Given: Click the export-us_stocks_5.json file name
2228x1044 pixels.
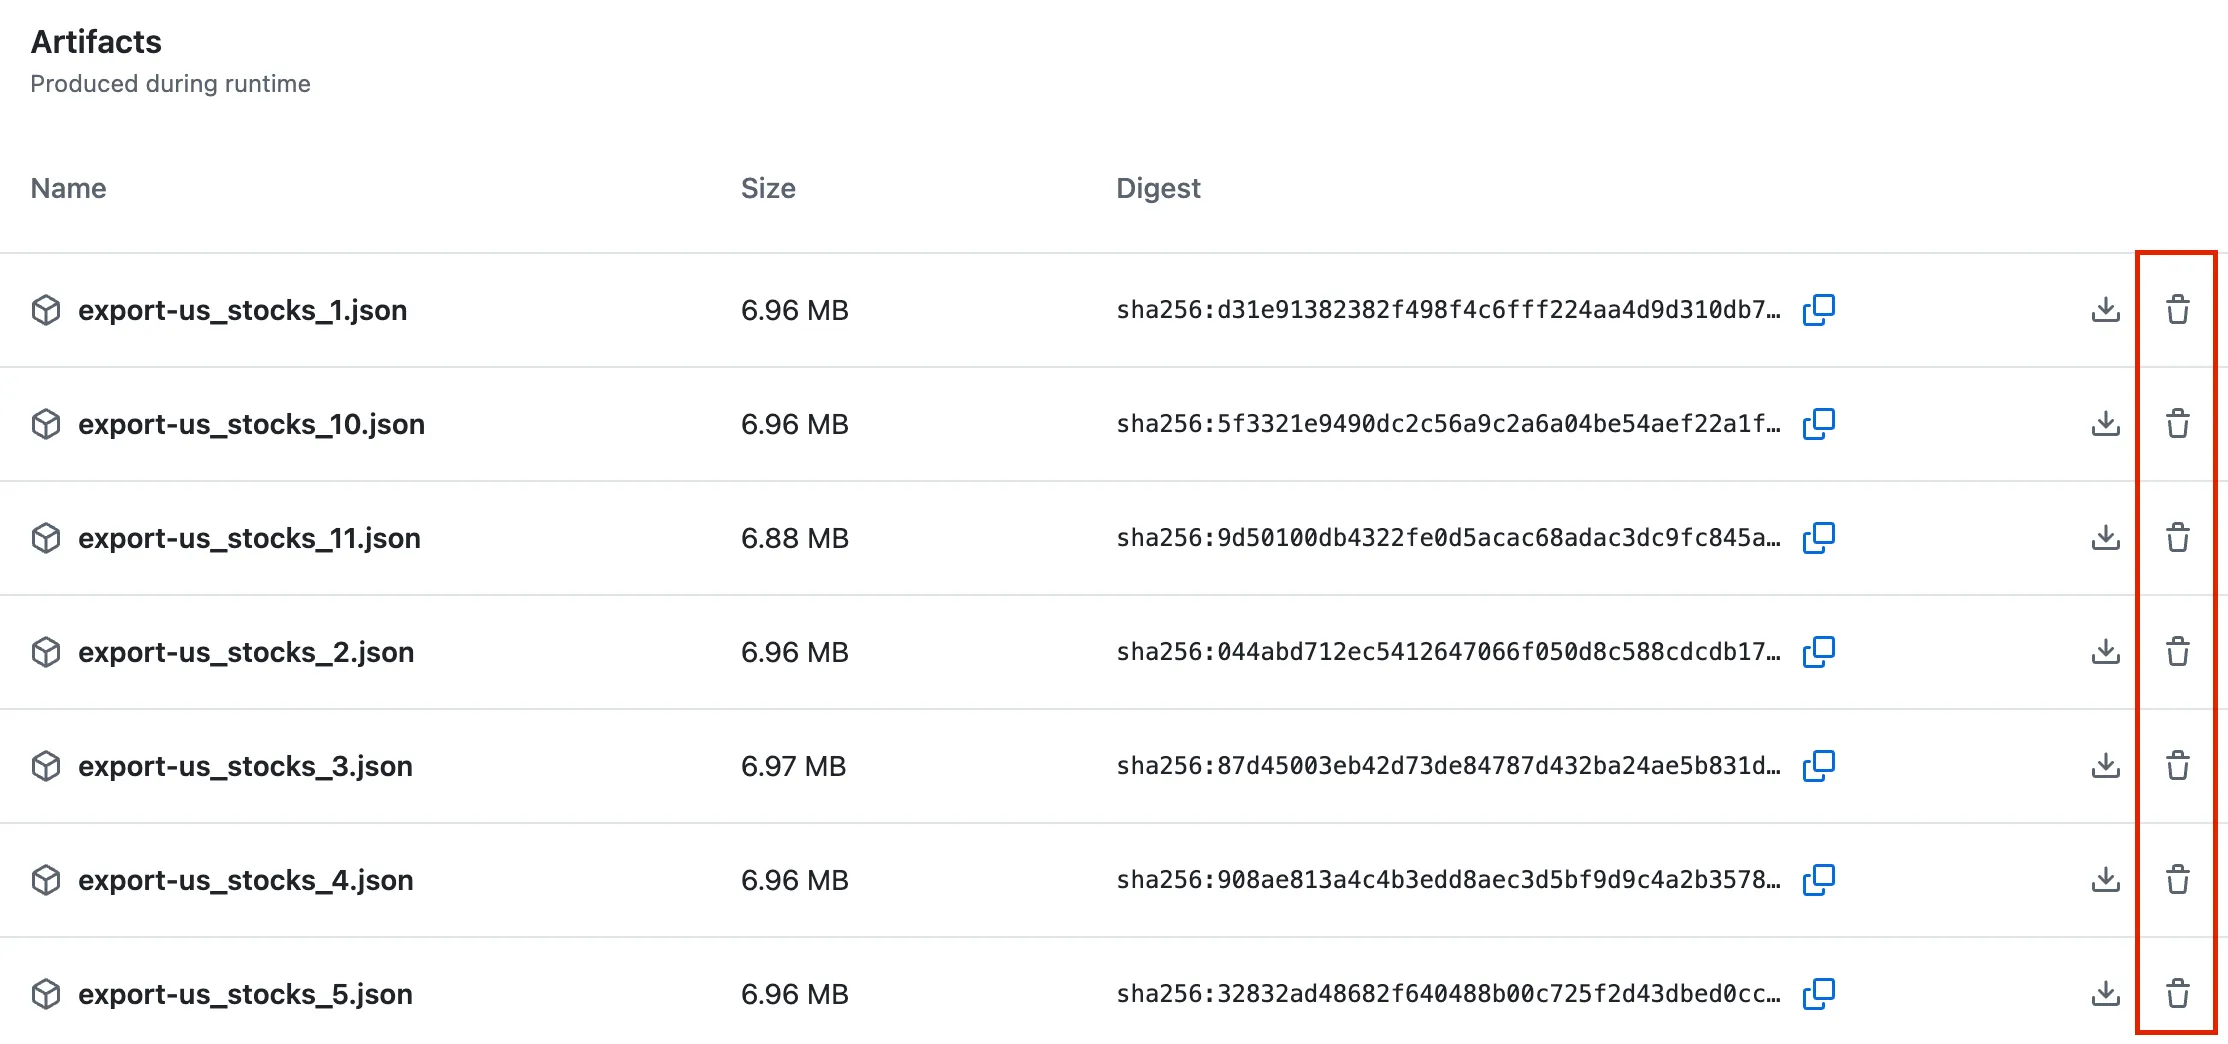Looking at the screenshot, I should tap(245, 994).
